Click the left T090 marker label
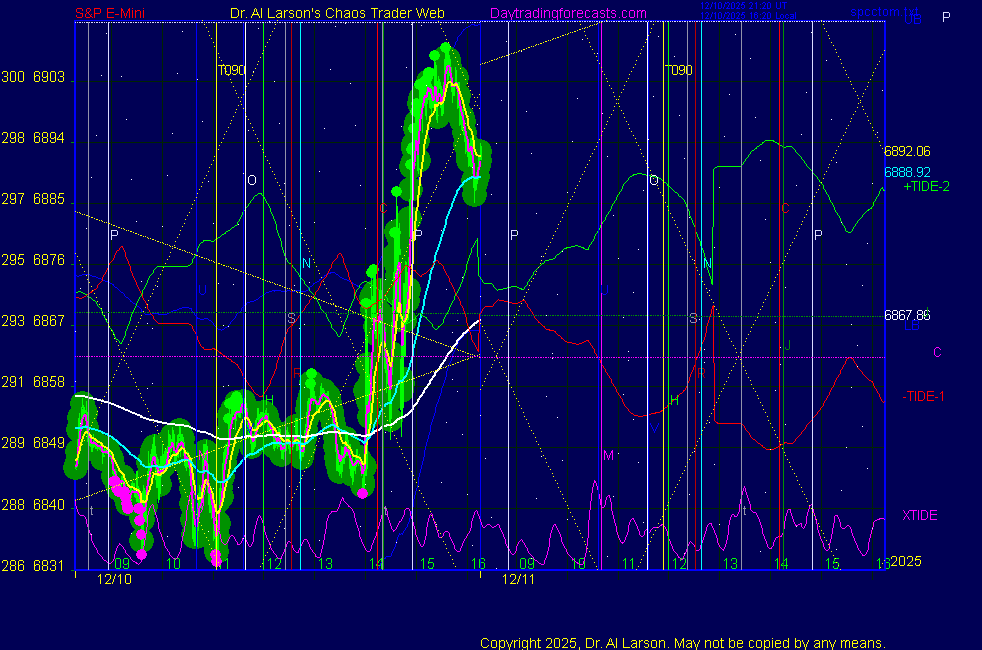The height and width of the screenshot is (650, 982). (232, 71)
